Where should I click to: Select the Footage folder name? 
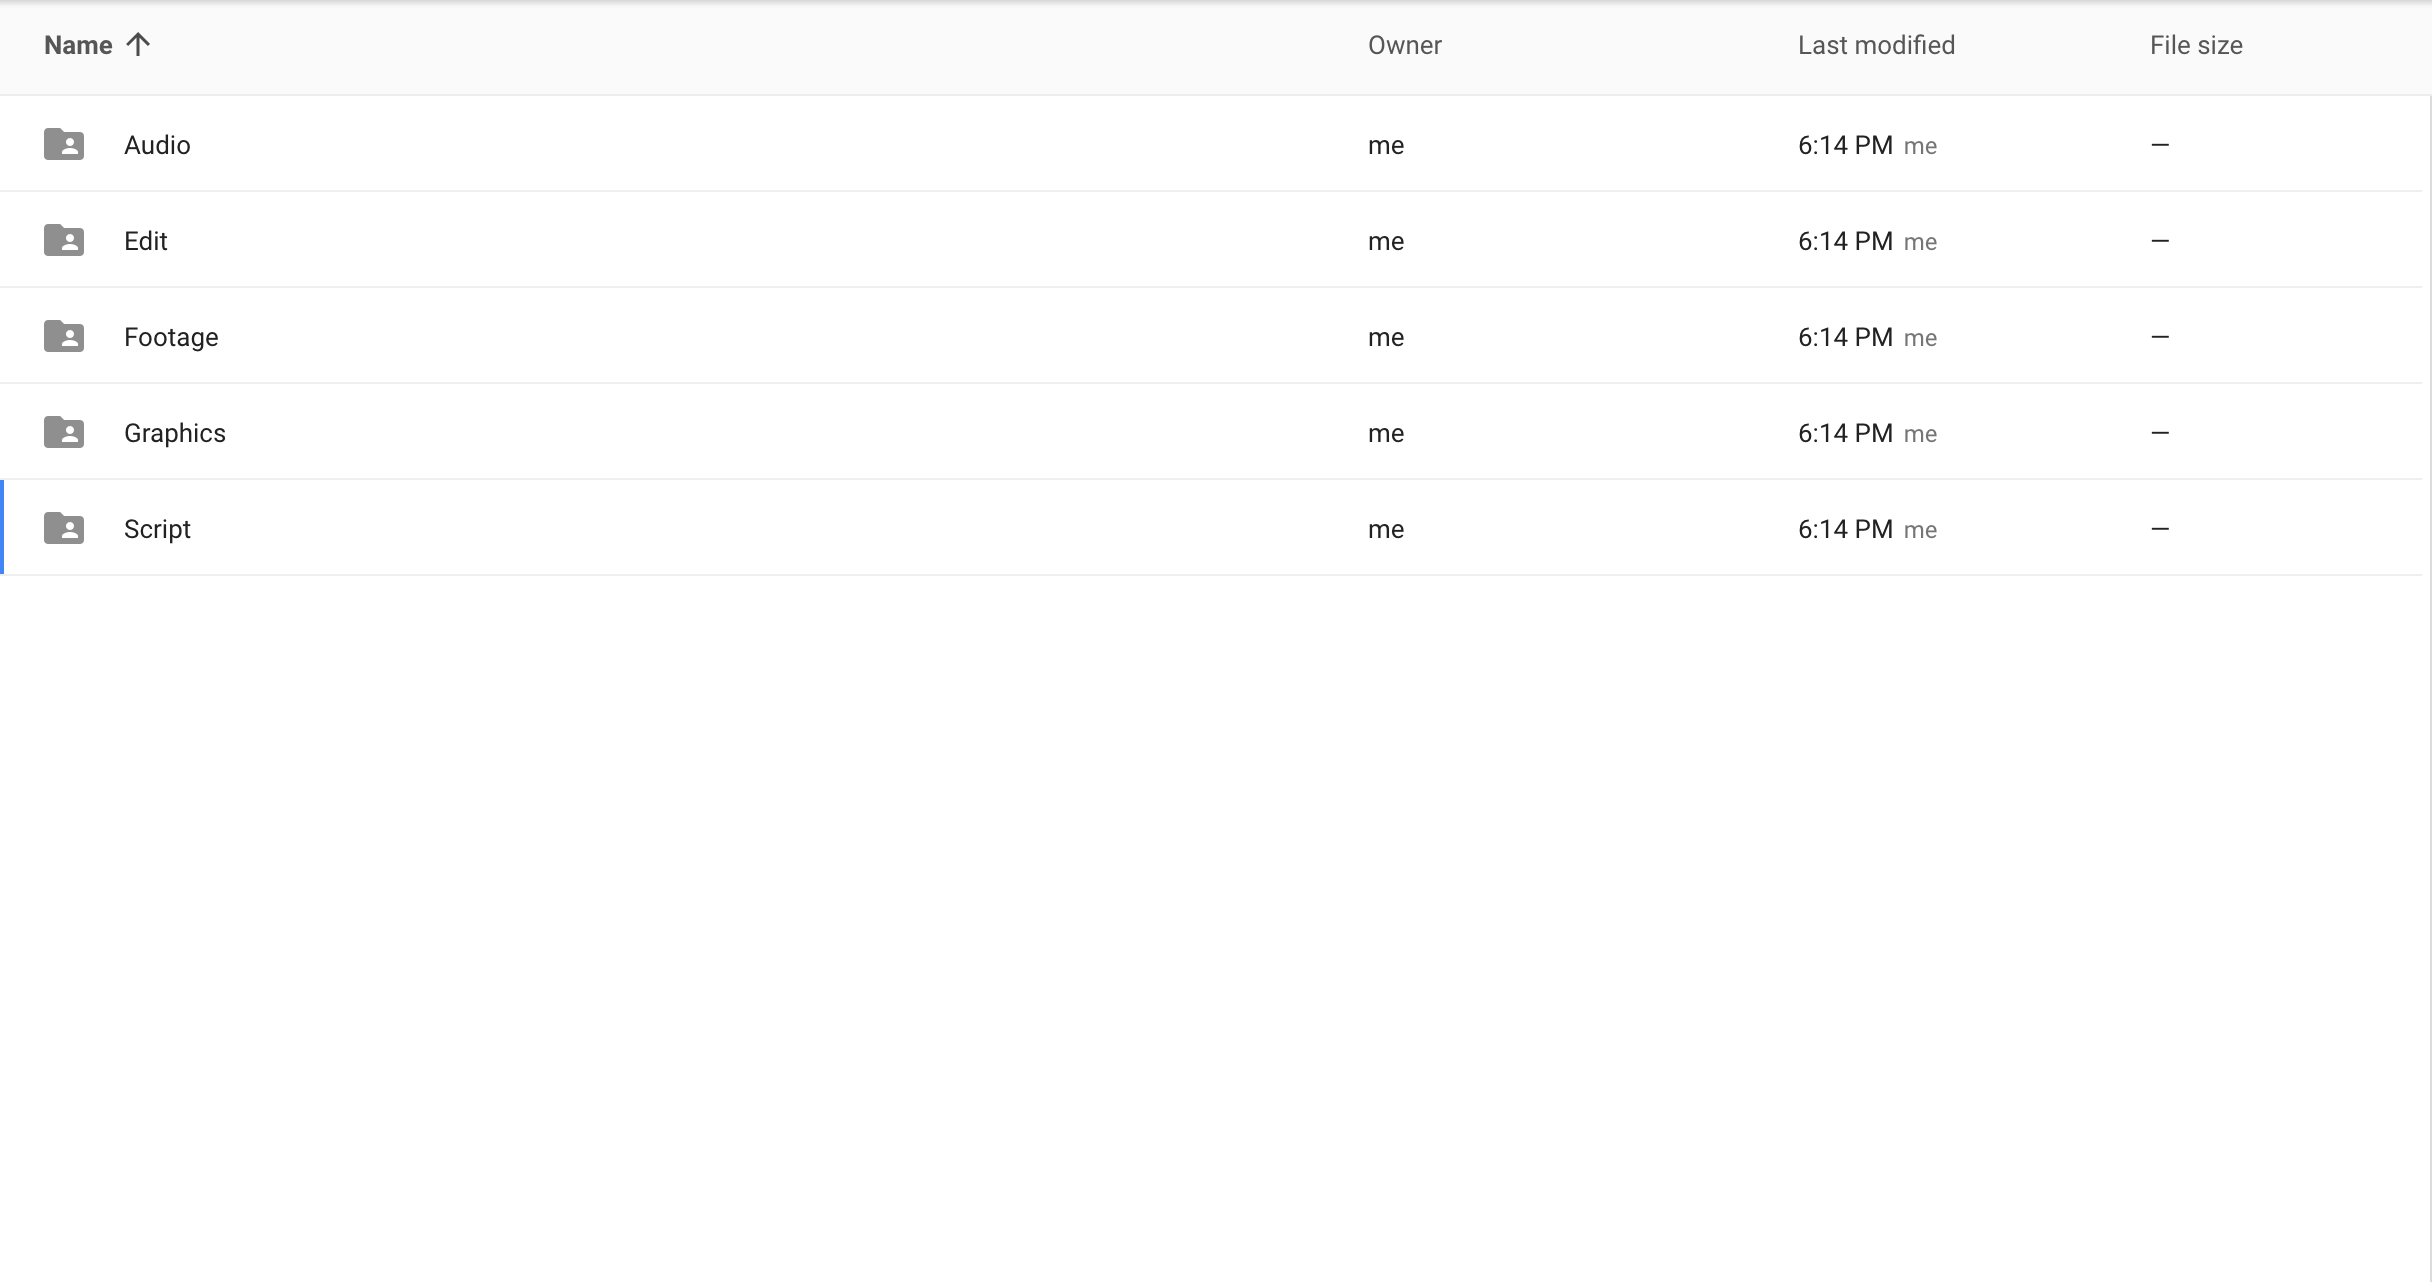pyautogui.click(x=171, y=338)
